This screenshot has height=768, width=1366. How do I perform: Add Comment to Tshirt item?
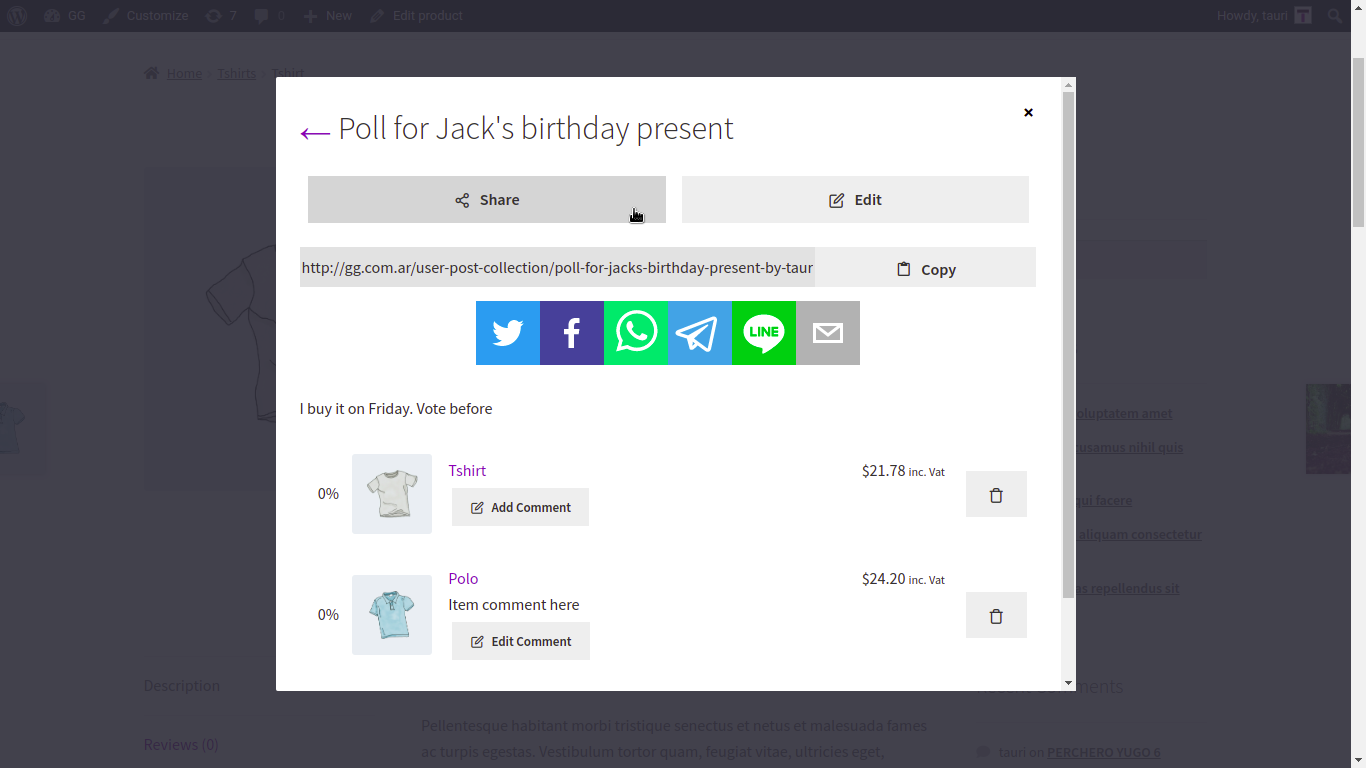point(520,507)
